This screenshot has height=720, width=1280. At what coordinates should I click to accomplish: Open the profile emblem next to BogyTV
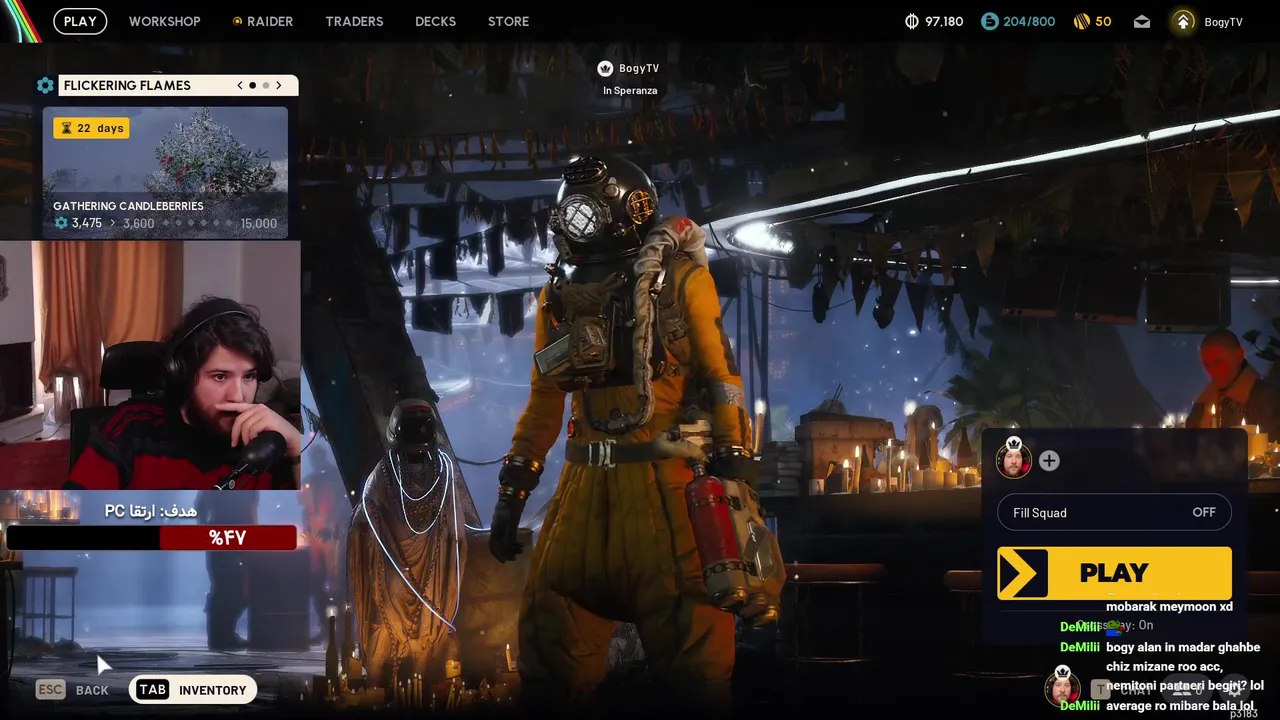click(1183, 21)
